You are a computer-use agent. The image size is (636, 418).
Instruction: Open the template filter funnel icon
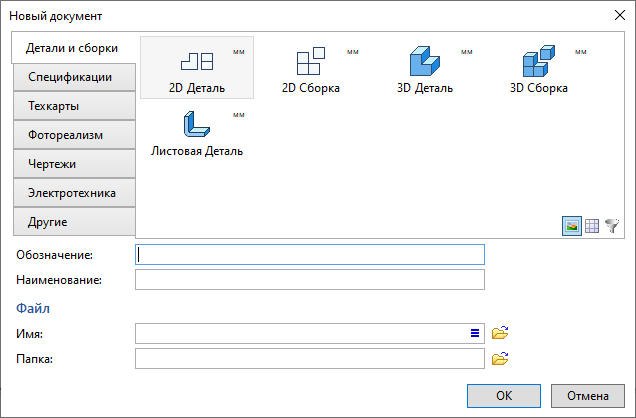coord(612,226)
